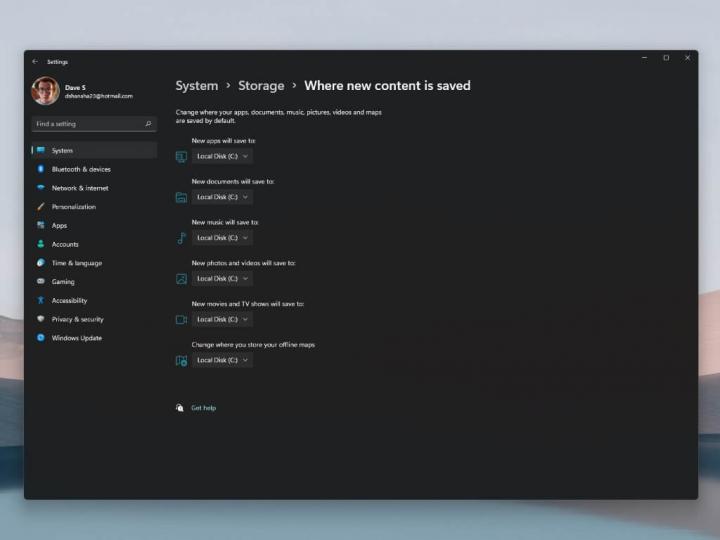Viewport: 720px width, 540px height.
Task: Click Storage in the breadcrumb
Action: coord(261,86)
